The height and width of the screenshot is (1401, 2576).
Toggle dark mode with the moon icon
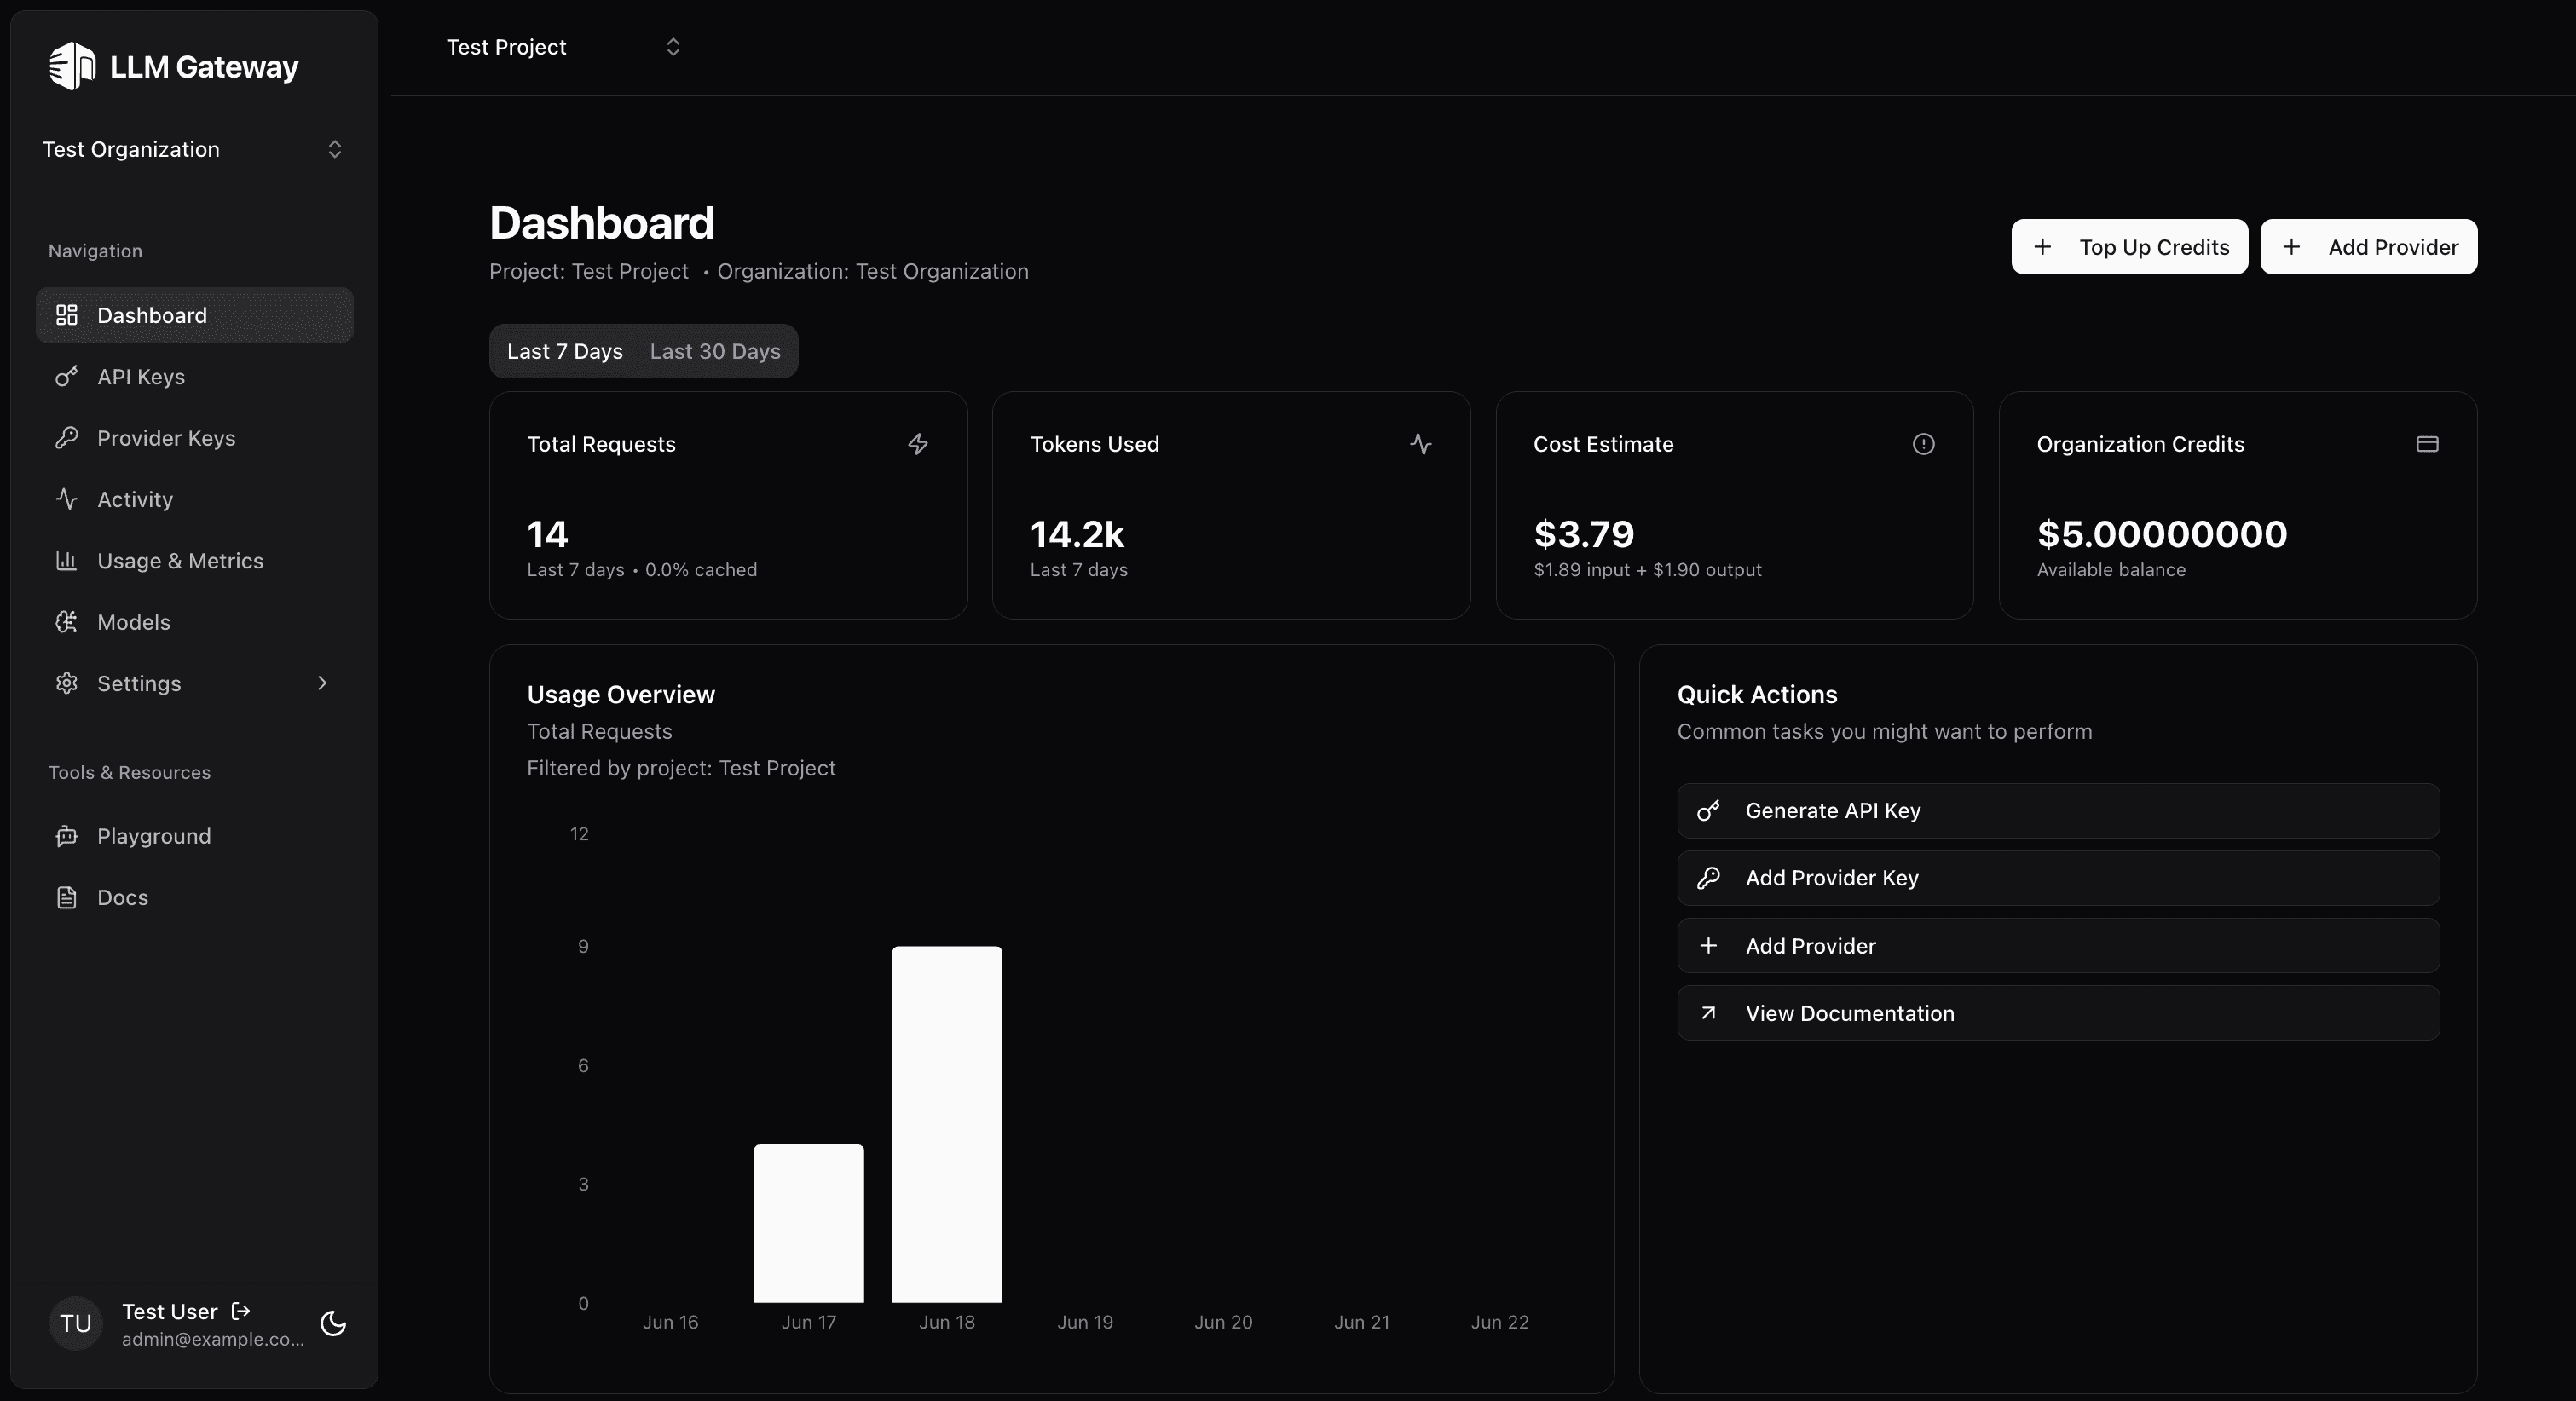(334, 1324)
